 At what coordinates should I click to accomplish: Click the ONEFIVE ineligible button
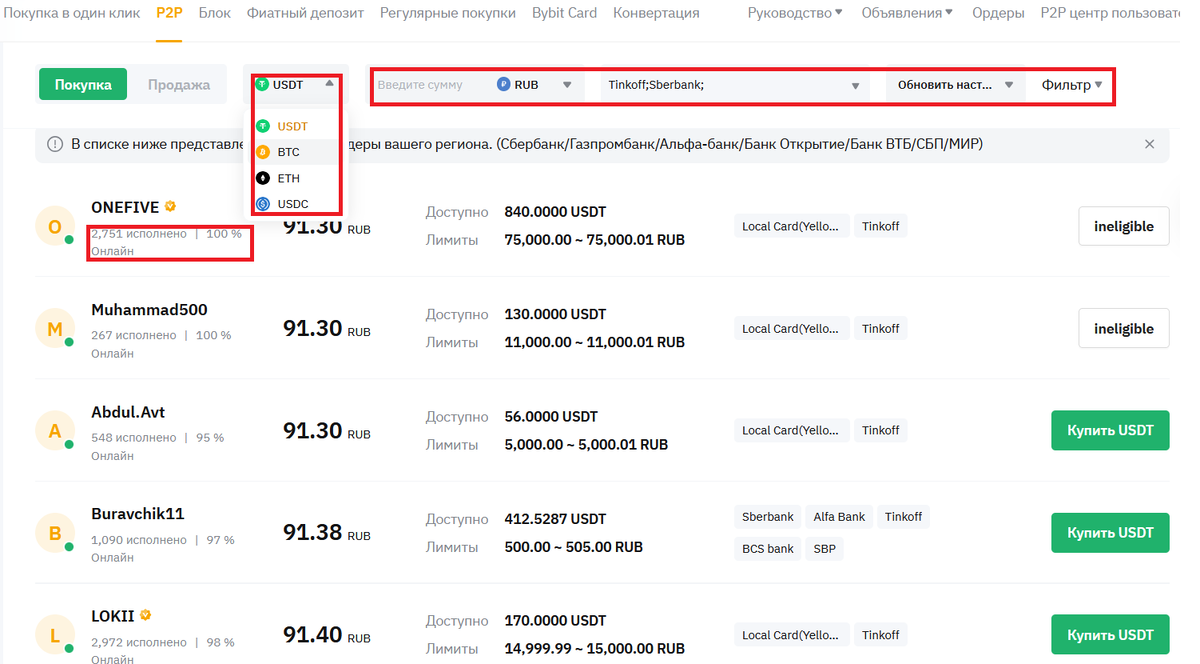(1124, 226)
